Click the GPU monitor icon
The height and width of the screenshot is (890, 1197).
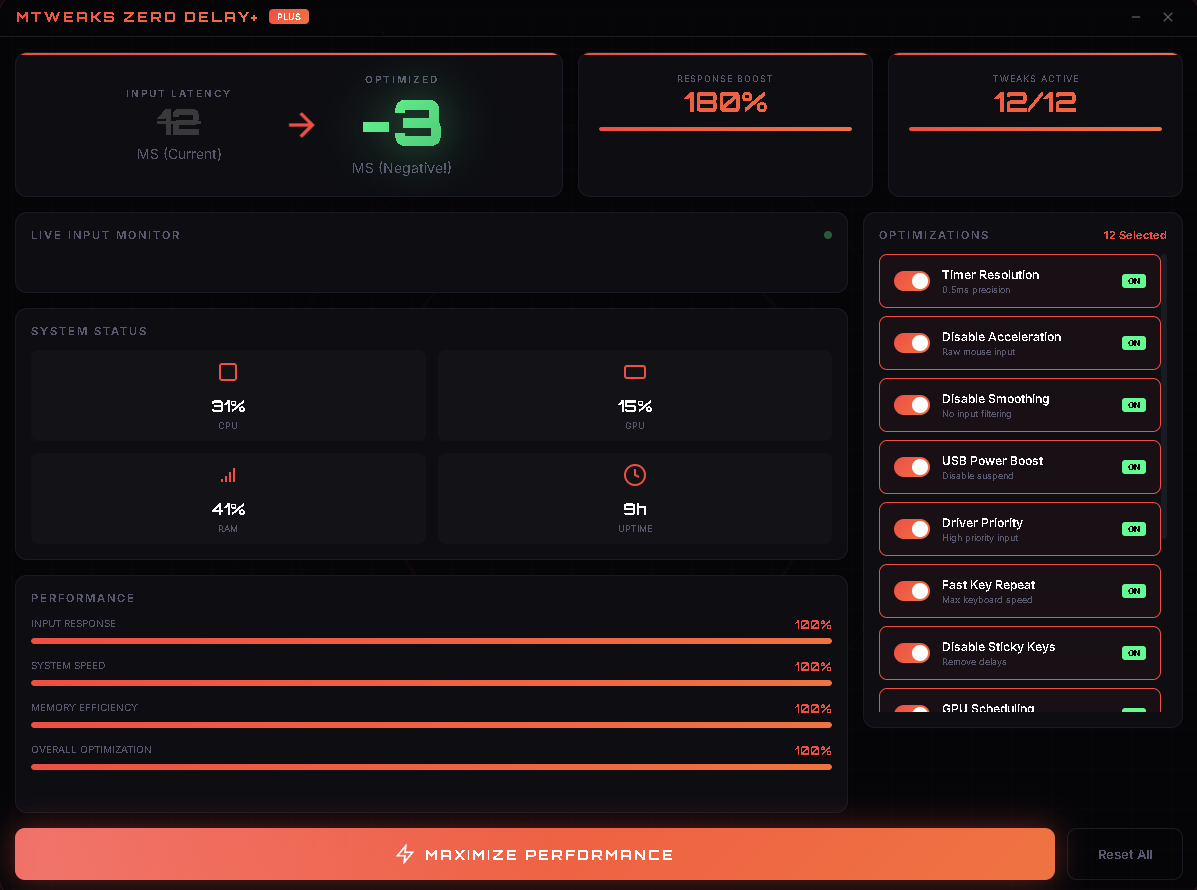634,372
